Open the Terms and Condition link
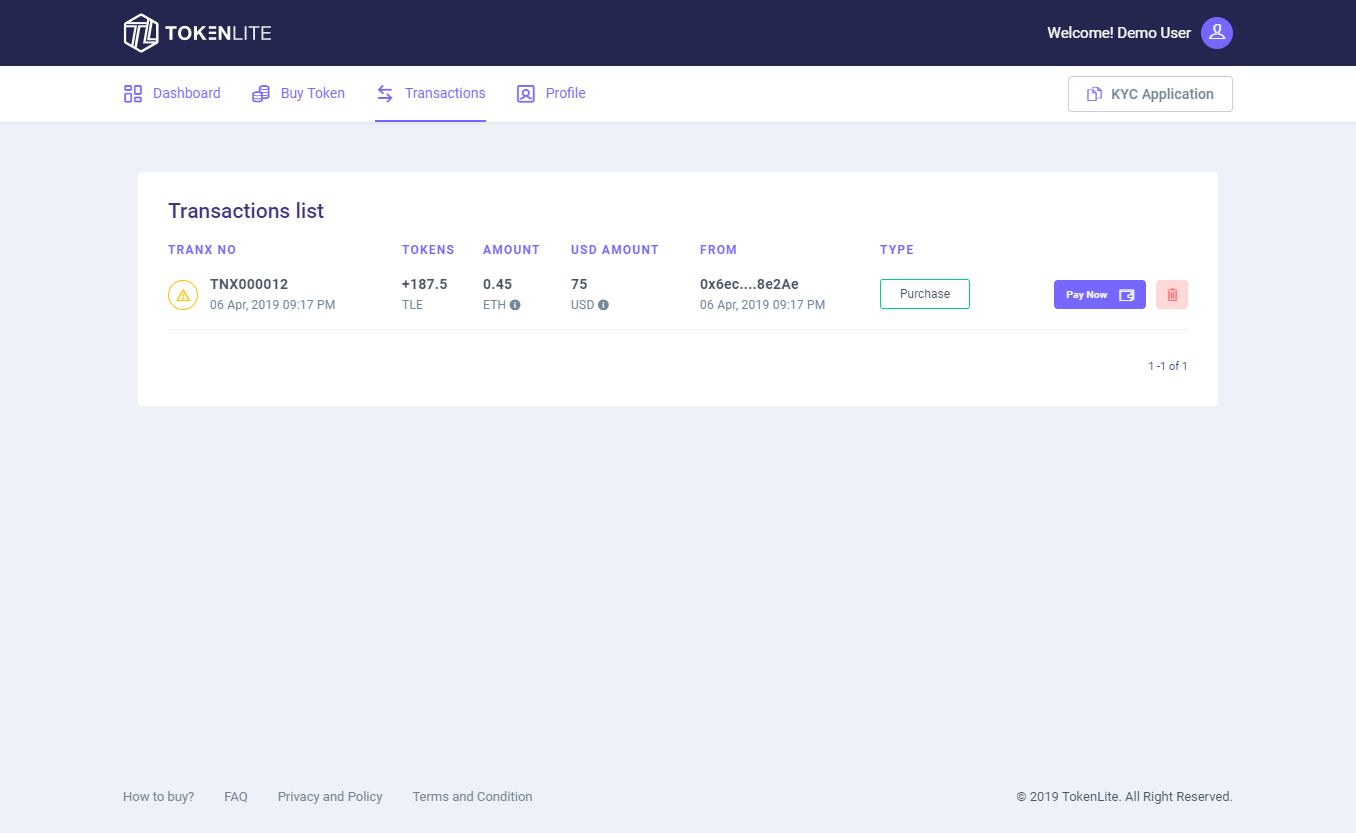1356x833 pixels. (x=472, y=797)
